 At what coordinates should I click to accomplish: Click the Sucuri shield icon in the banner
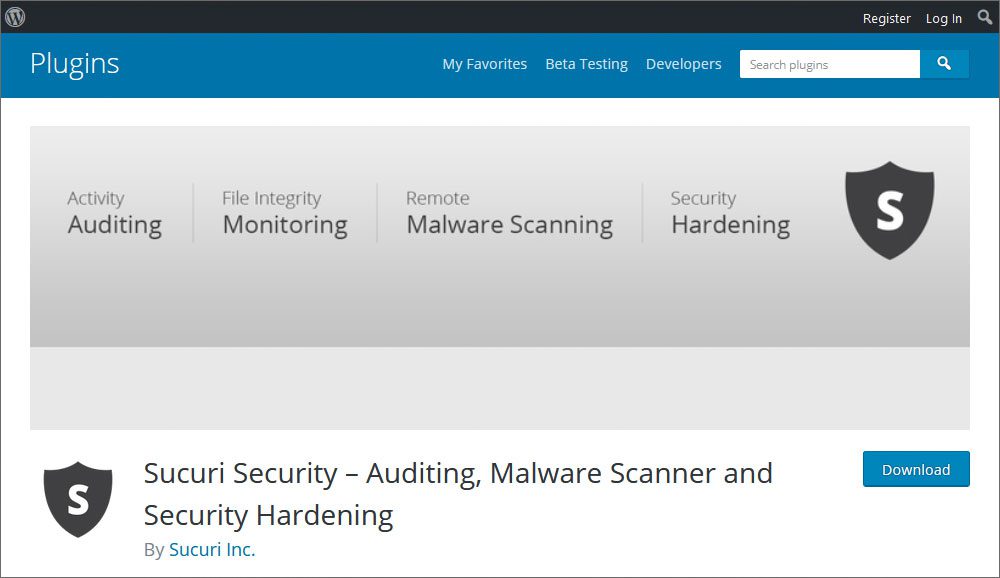point(889,209)
